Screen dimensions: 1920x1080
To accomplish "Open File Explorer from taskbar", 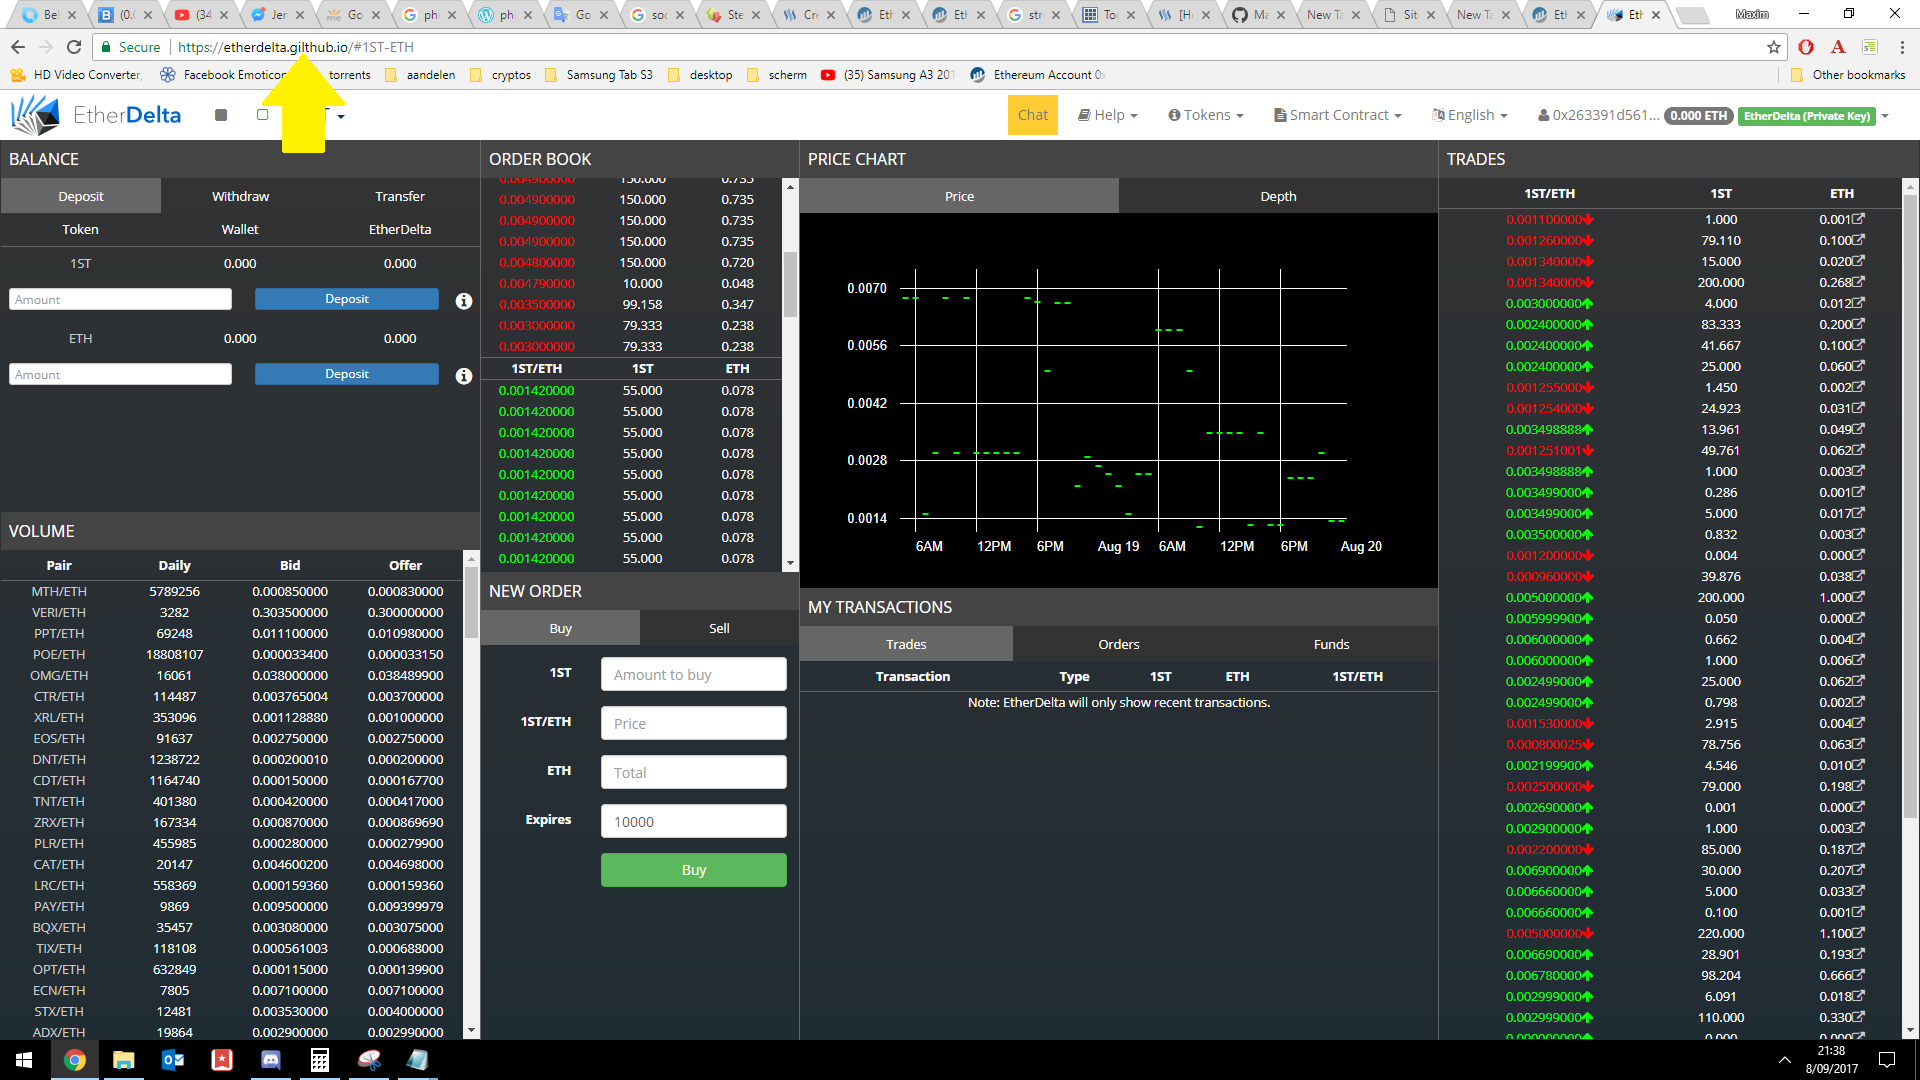I will pos(124,1060).
